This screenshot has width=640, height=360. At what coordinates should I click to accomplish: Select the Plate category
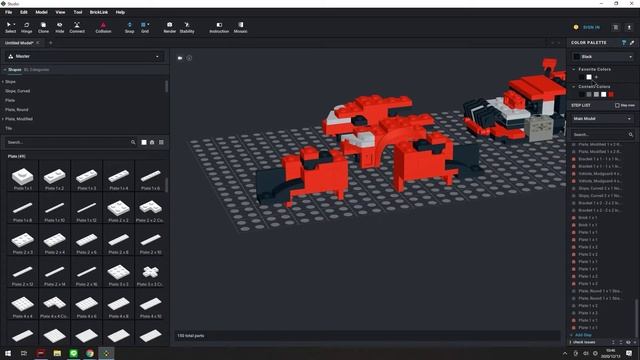click(x=10, y=100)
